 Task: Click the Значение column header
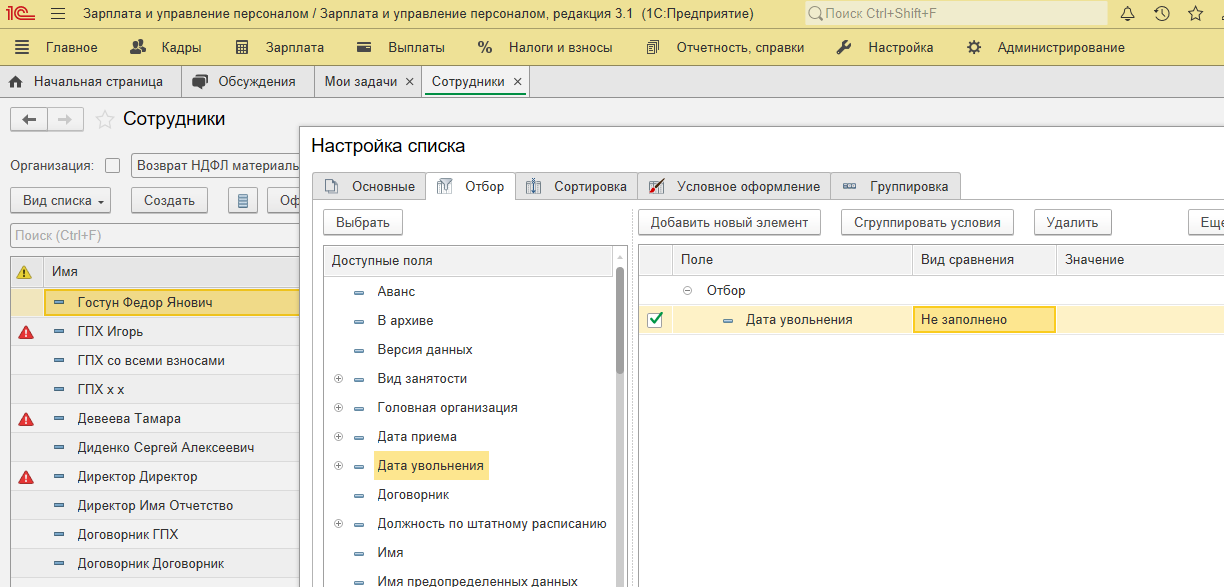point(1140,260)
